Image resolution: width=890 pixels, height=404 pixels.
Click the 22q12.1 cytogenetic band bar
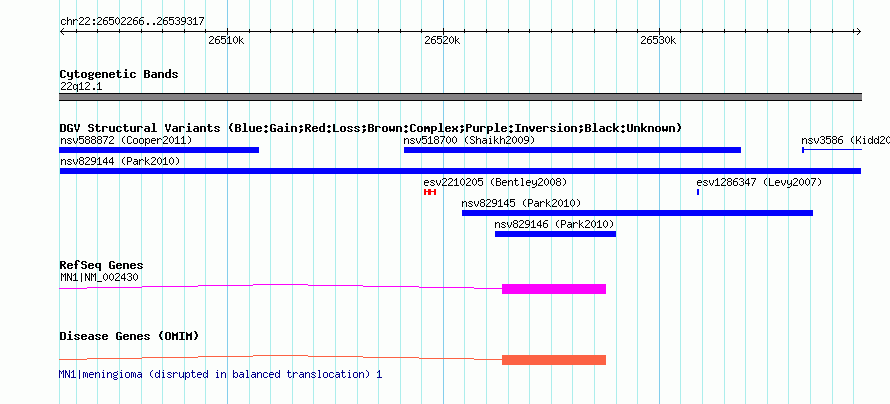coord(460,97)
